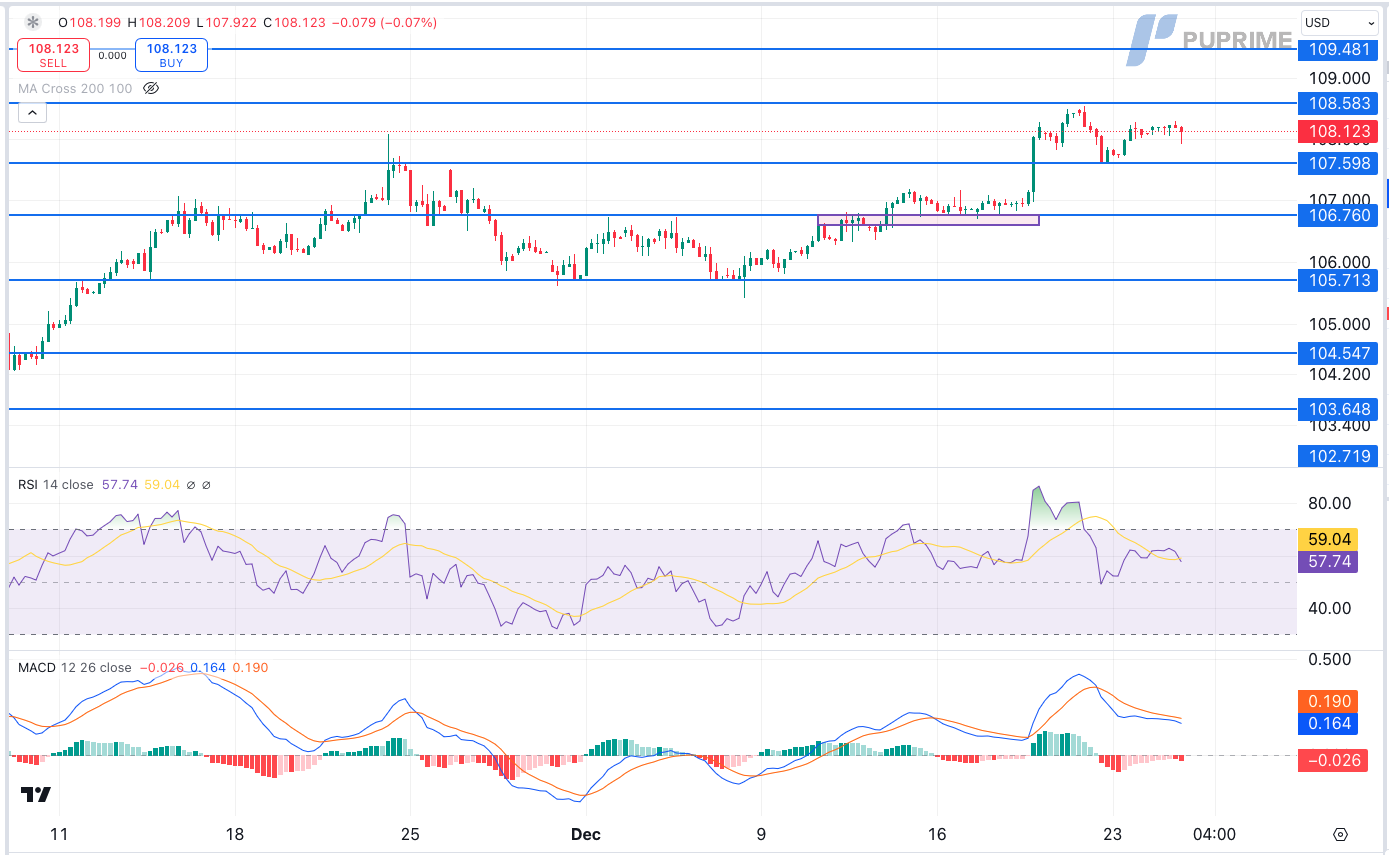
Task: Click the yellow 59.04 label on RSI axis
Action: (1327, 538)
